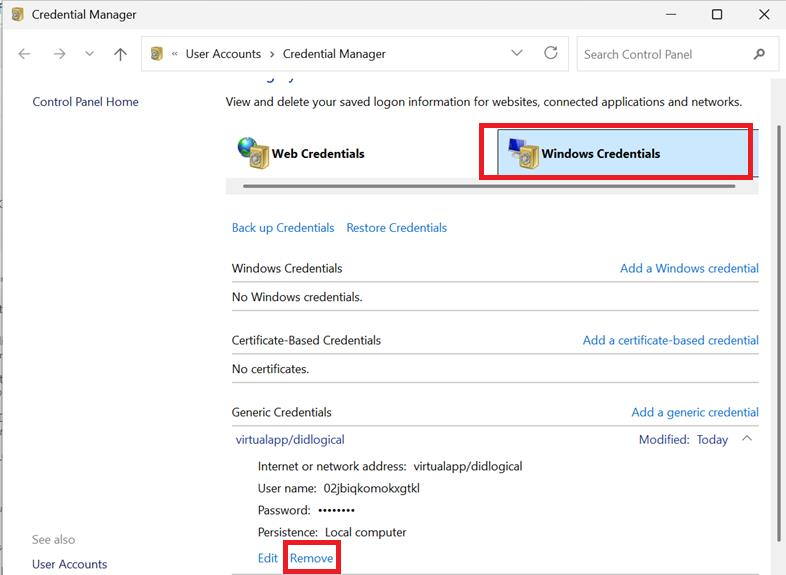The height and width of the screenshot is (575, 786).
Task: Go back with the left arrow
Action: click(x=24, y=54)
